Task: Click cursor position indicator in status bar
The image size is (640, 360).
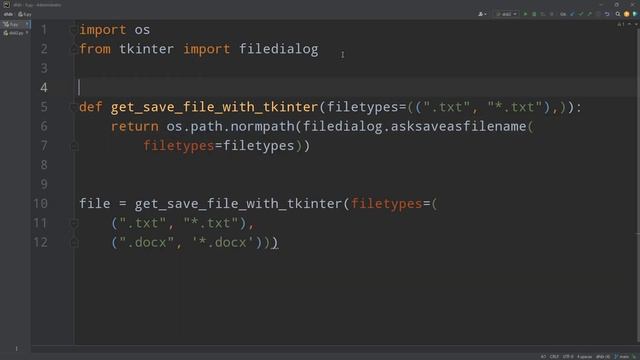Action: [x=543, y=357]
